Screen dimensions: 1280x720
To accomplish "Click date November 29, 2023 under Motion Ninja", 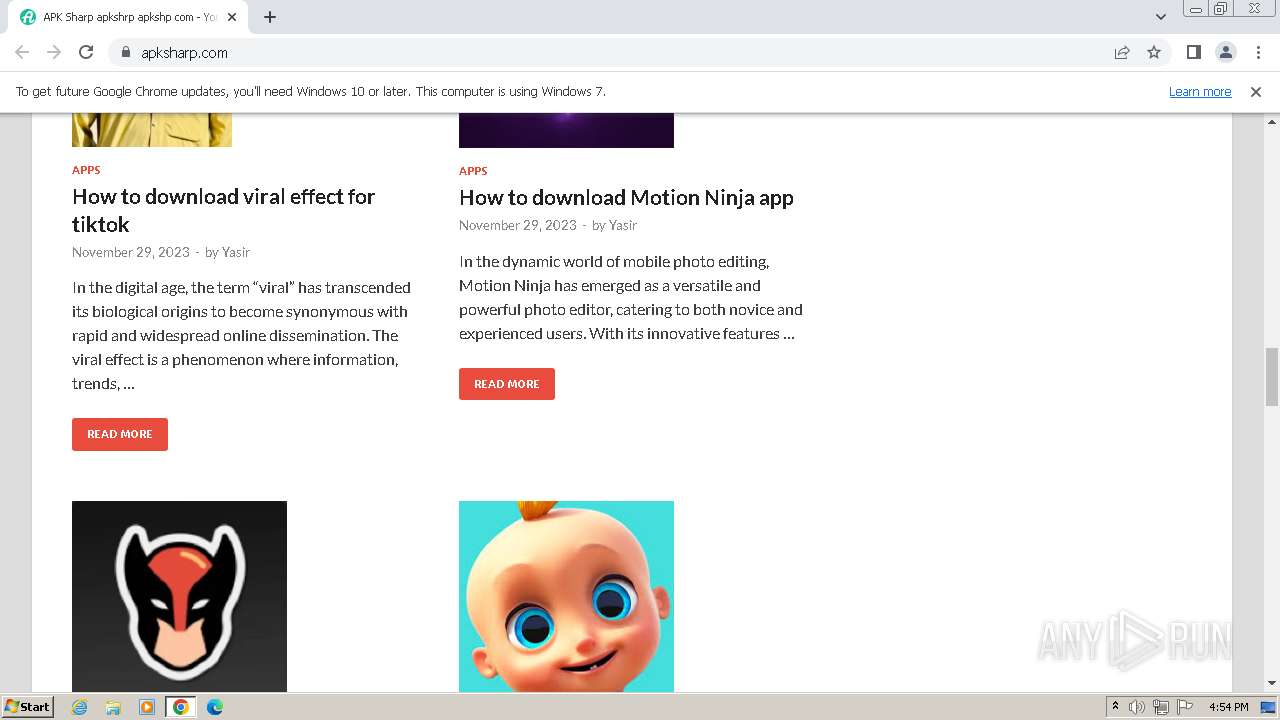I will tap(518, 225).
